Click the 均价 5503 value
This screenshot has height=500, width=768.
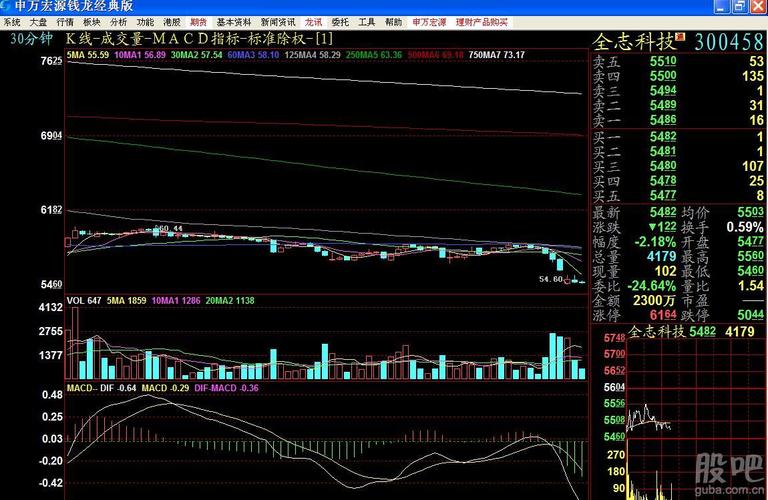(x=750, y=213)
